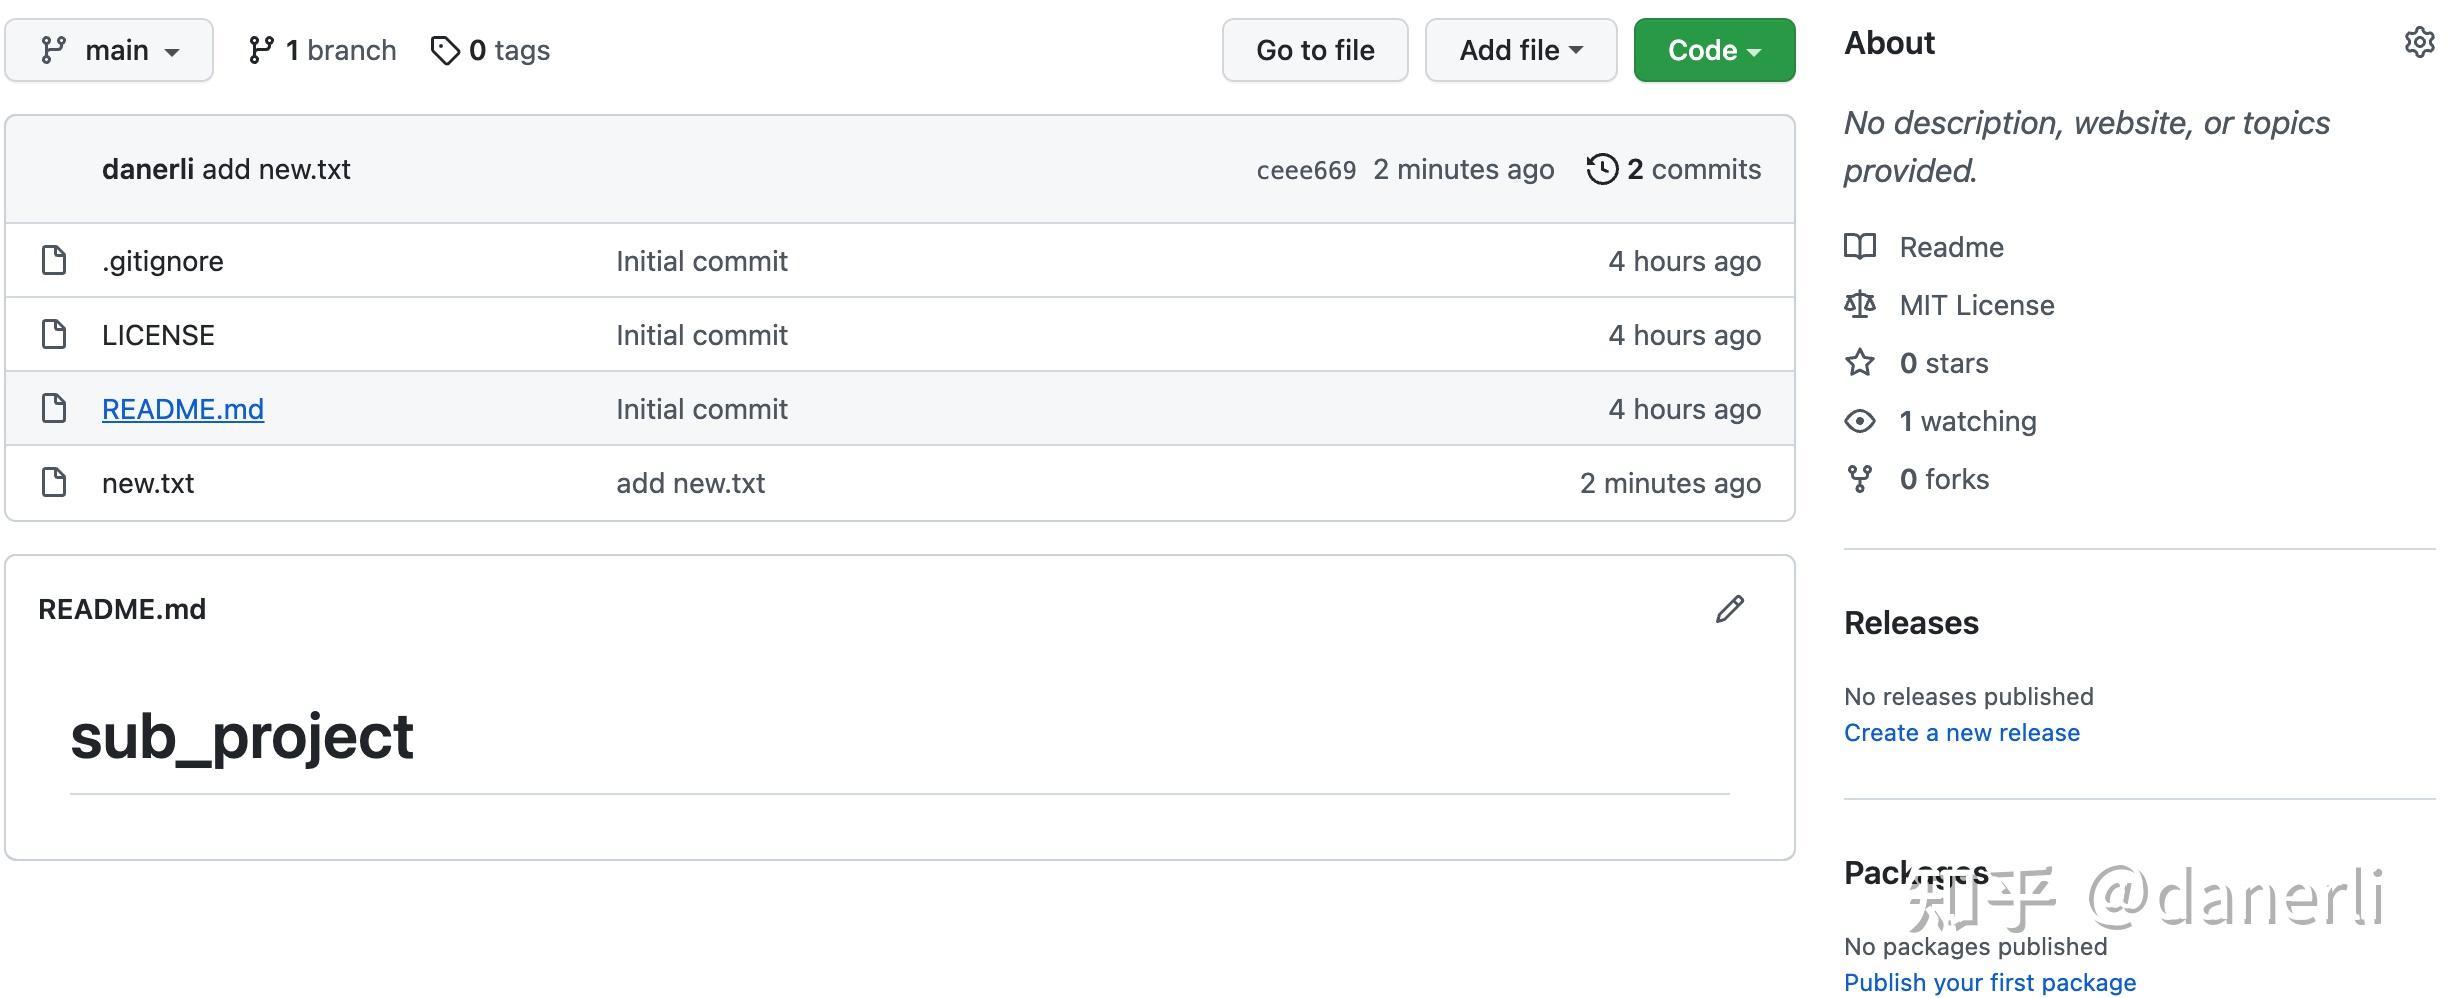Click the Go to file button
The width and height of the screenshot is (2448, 998).
(x=1314, y=49)
